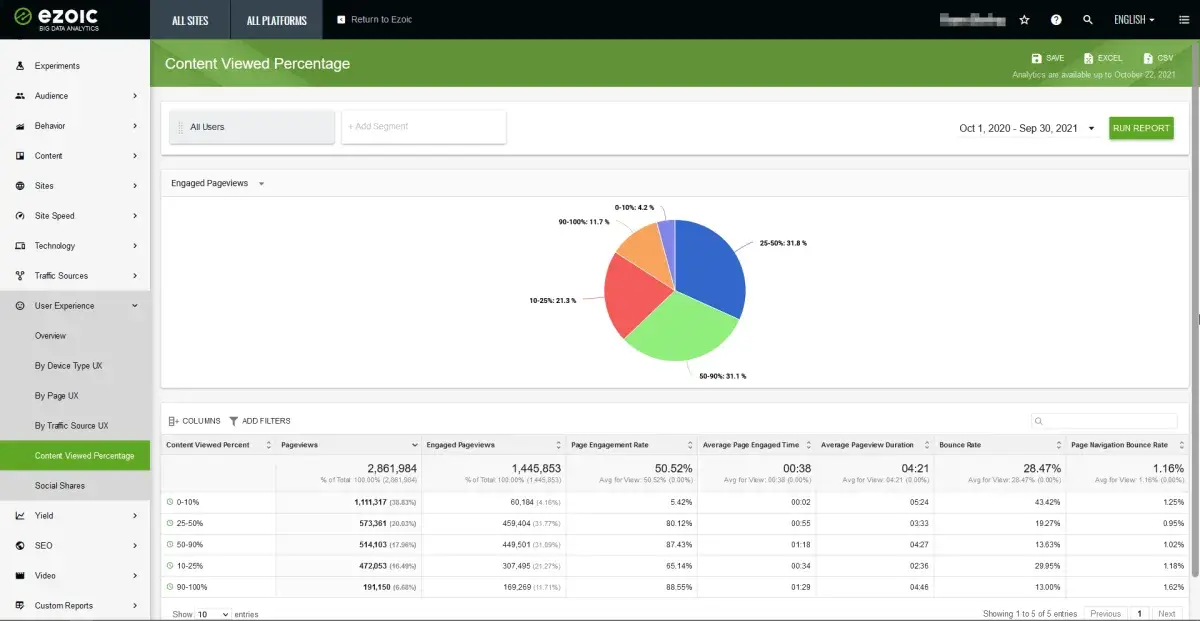Expand the Engaged Pageviews metric dropdown
The height and width of the screenshot is (621, 1200).
pos(261,184)
